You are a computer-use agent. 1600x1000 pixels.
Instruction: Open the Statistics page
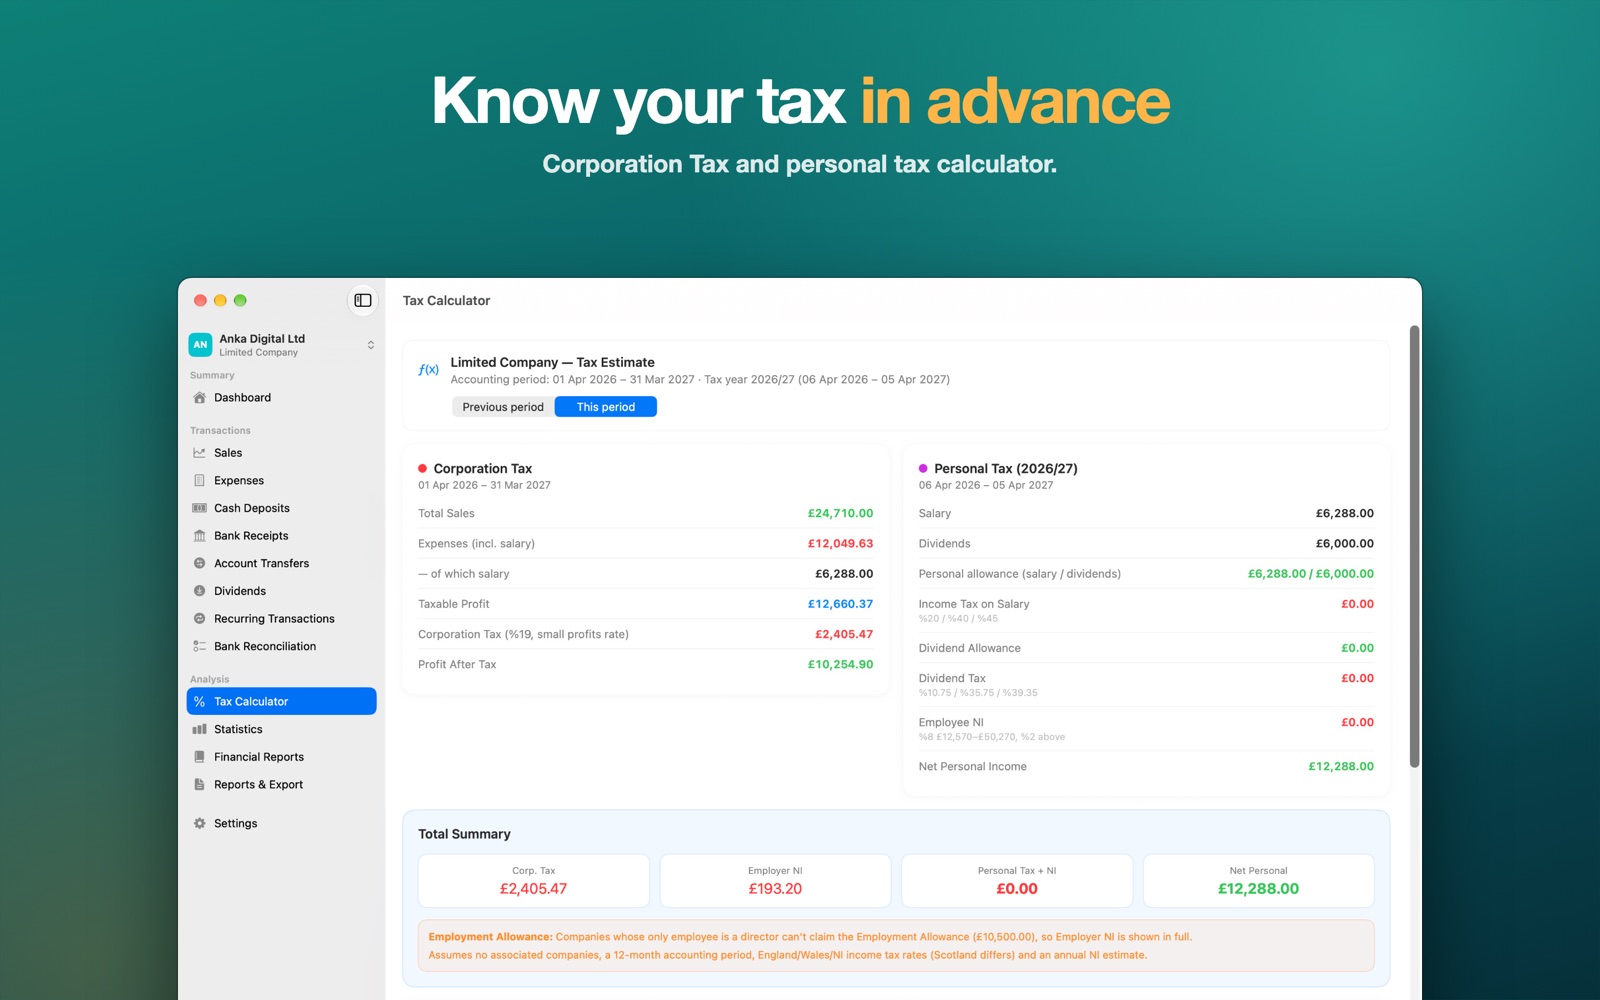[x=281, y=730]
